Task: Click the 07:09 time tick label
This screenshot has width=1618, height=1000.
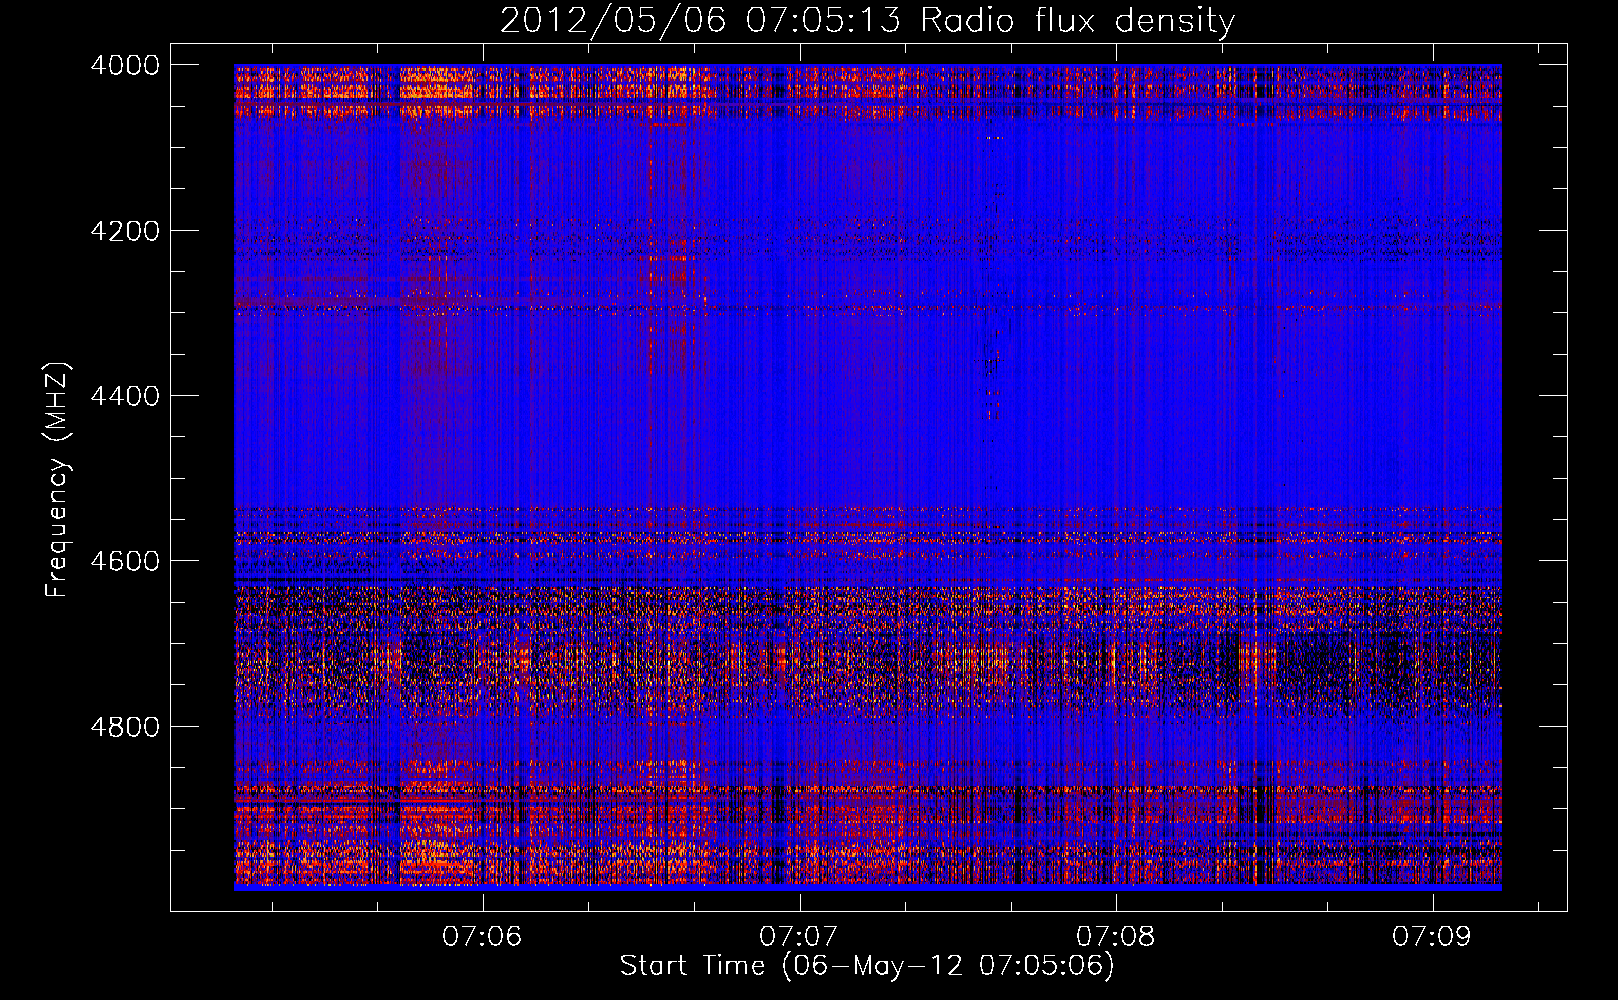Action: pyautogui.click(x=1432, y=937)
